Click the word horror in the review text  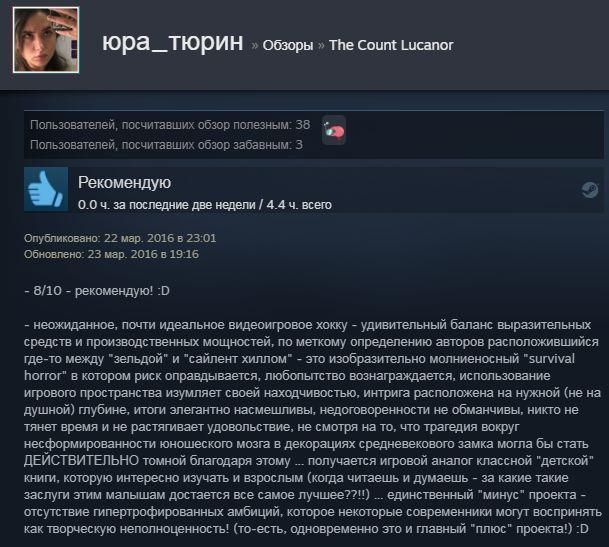[43, 376]
